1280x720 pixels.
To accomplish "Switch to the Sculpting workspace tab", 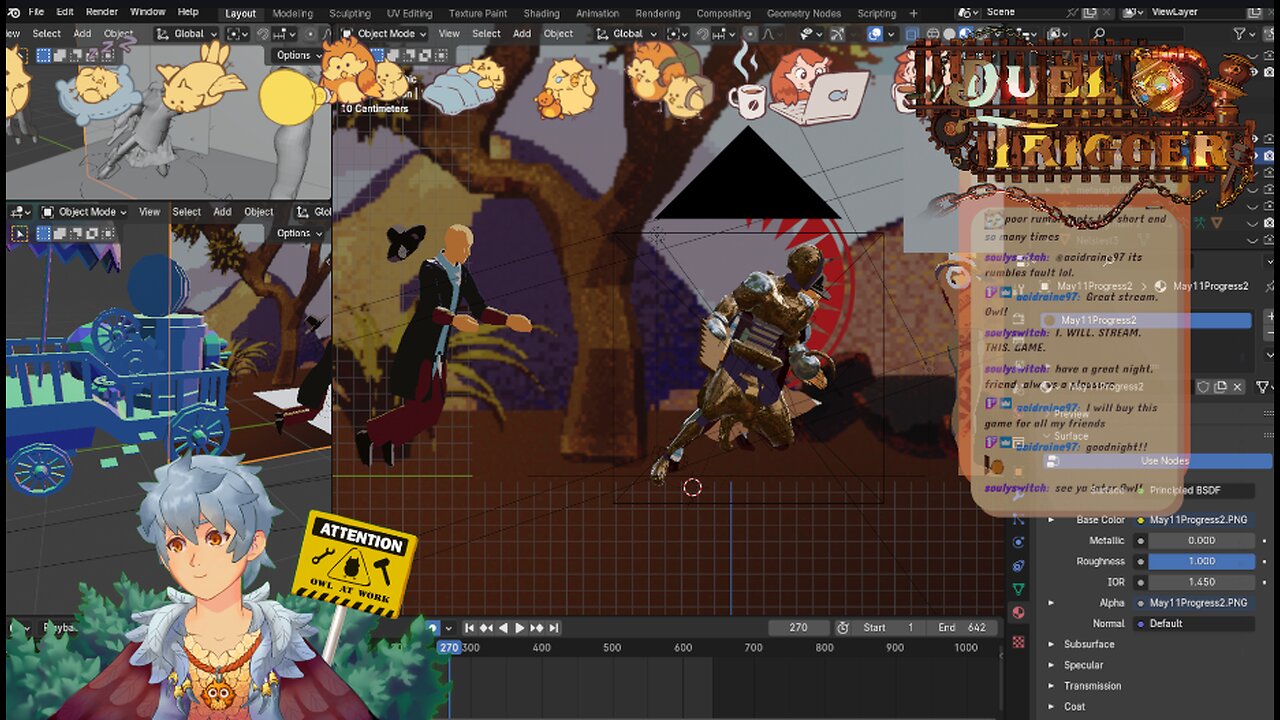I will tap(350, 14).
